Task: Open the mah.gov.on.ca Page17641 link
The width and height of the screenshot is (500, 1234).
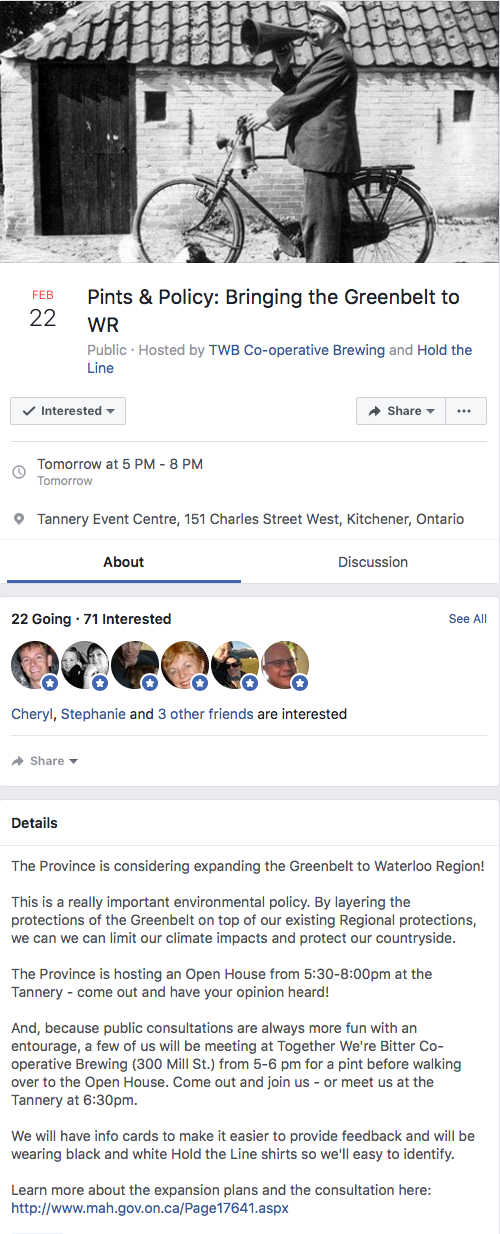Action: [150, 1208]
